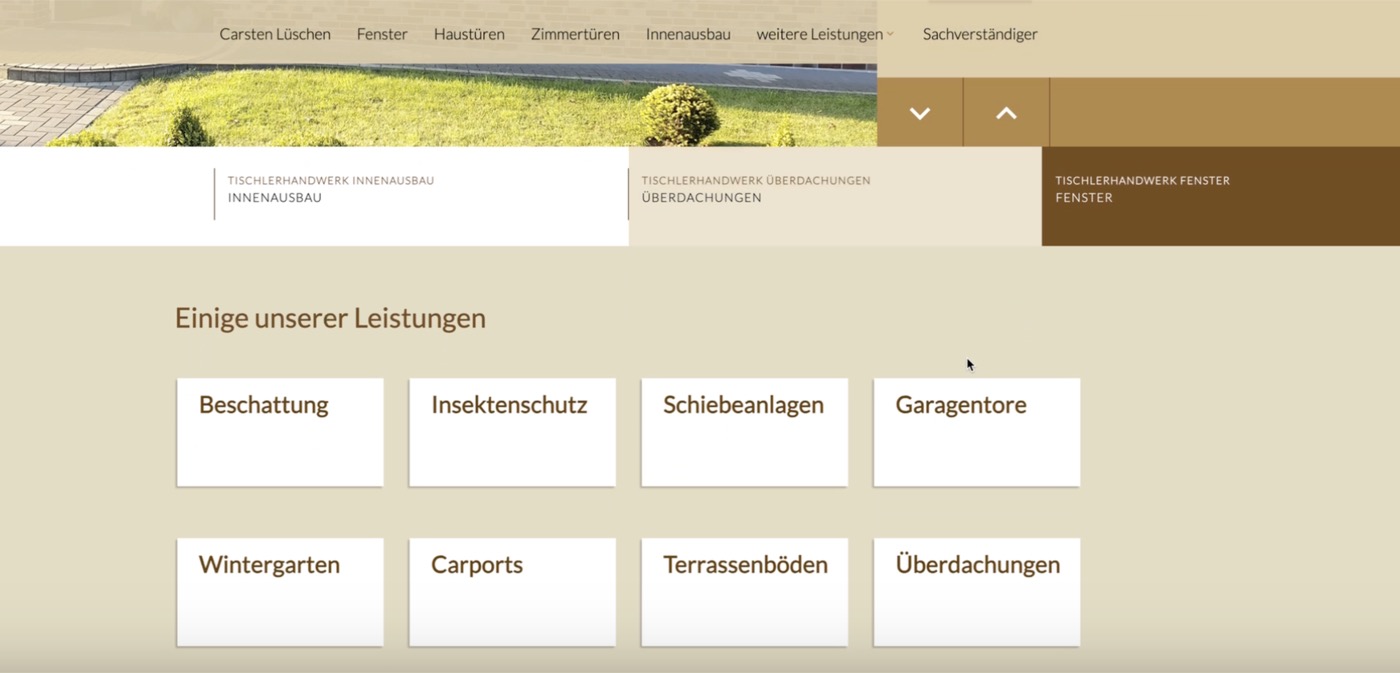Open the Sachverständiger menu item
Viewport: 1400px width, 673px height.
[x=980, y=34]
